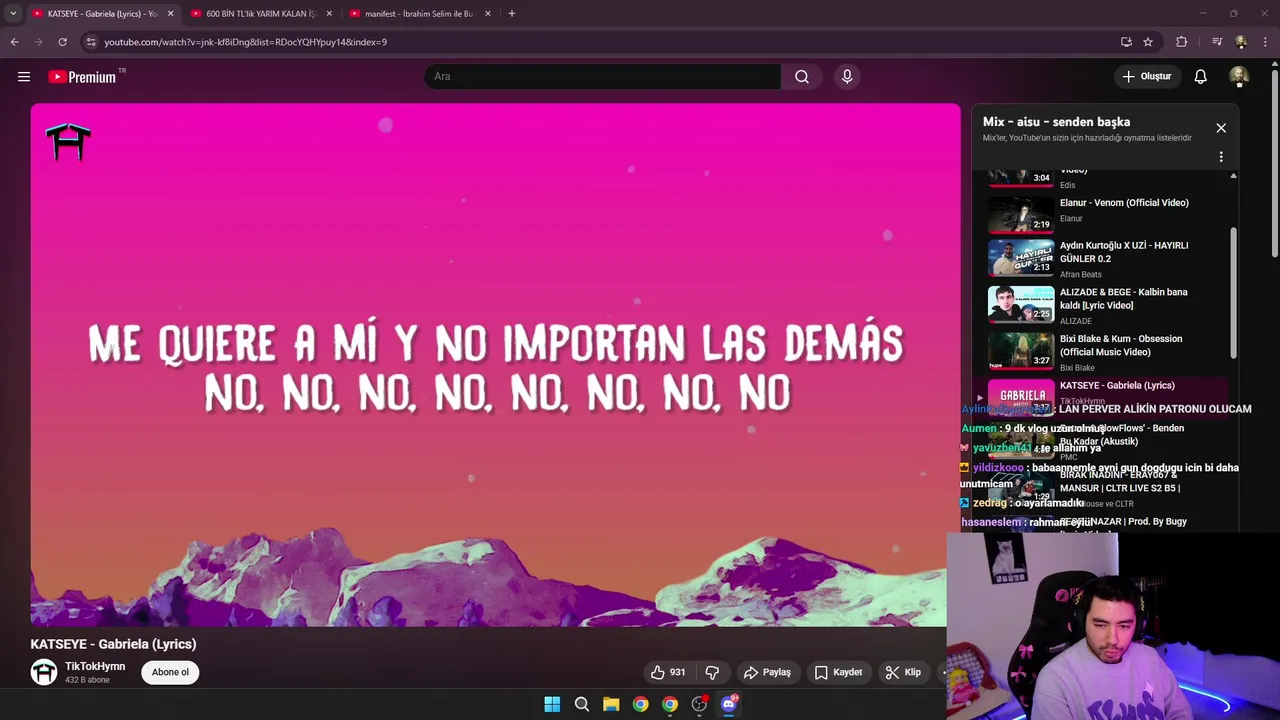
Task: Click the video player to pause
Action: click(x=495, y=365)
